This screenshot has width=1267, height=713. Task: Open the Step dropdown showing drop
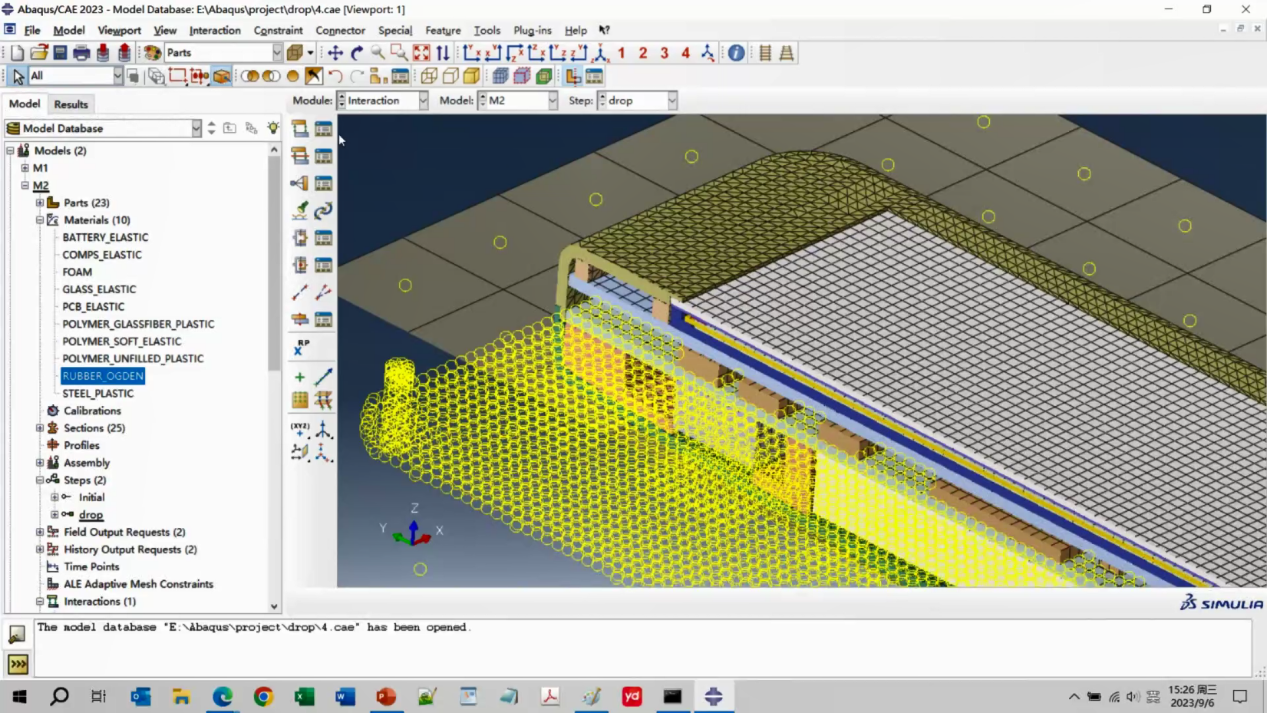(x=638, y=101)
